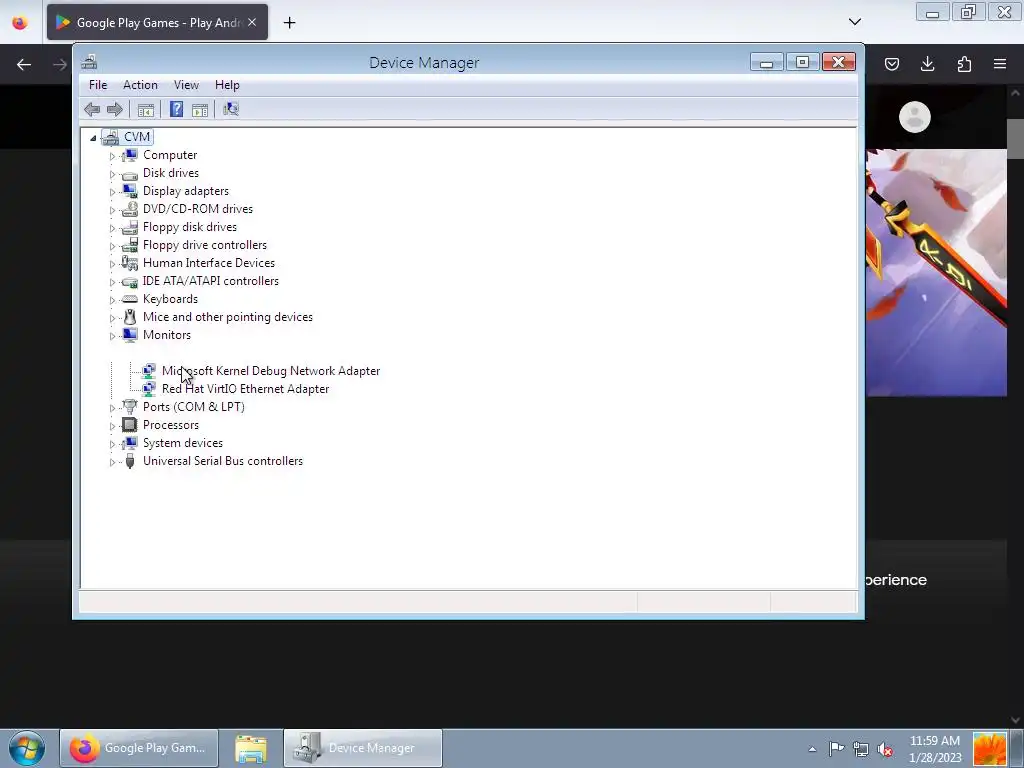1024x768 pixels.
Task: Click the Firefox taskbar button
Action: click(x=139, y=748)
